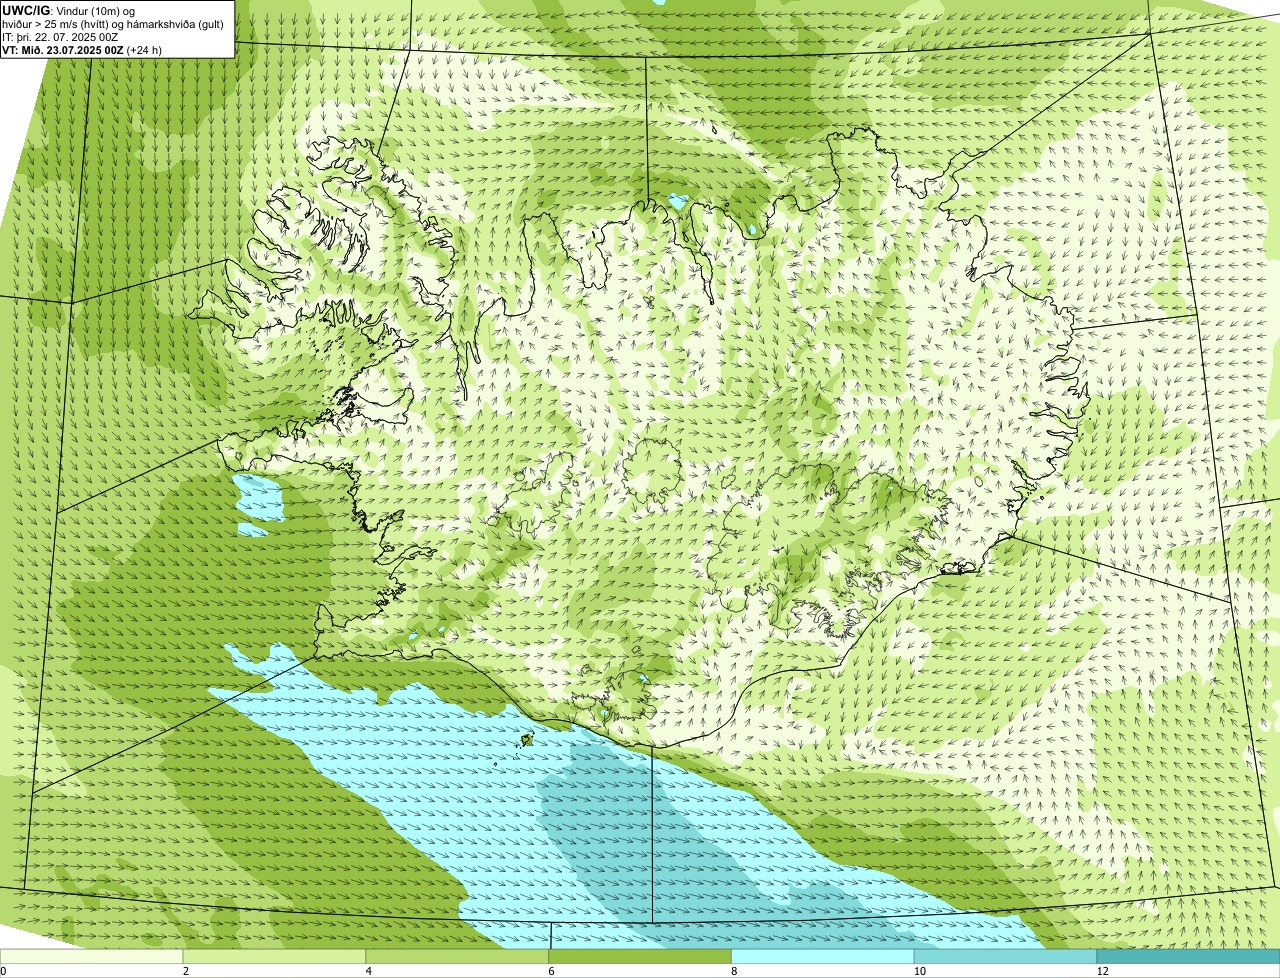
Task: Click the 8–10 m/s light cyan legend swatch
Action: pyautogui.click(x=823, y=956)
